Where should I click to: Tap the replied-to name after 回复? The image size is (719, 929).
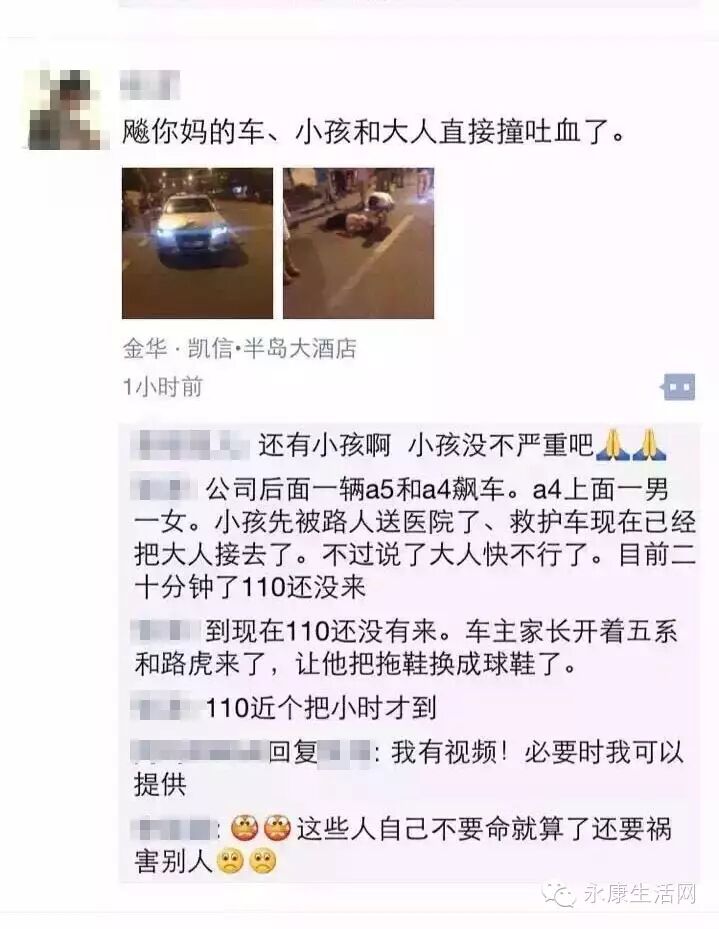345,753
